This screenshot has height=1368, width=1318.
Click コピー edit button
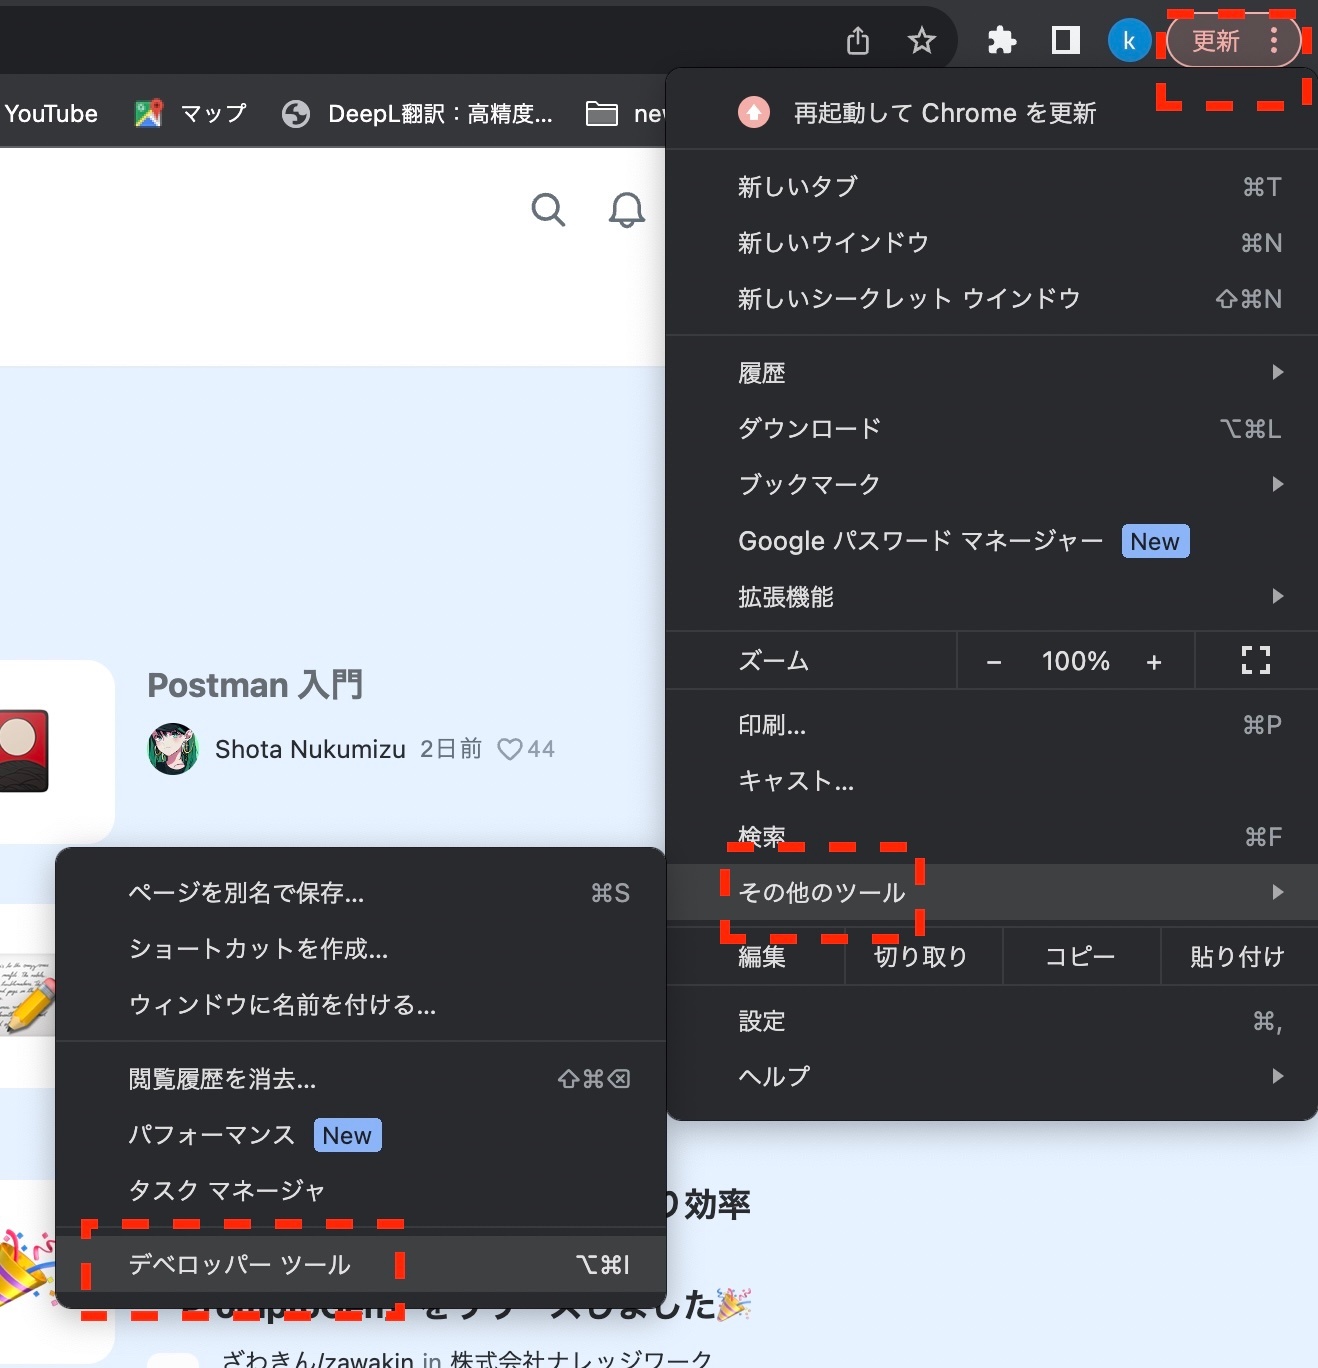click(x=1080, y=956)
